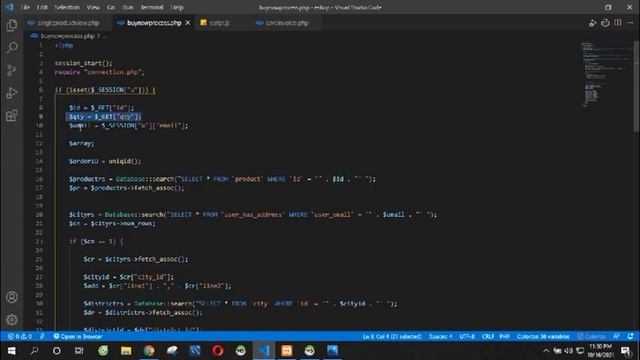
Task: Open the Help menu
Action: 177,7
